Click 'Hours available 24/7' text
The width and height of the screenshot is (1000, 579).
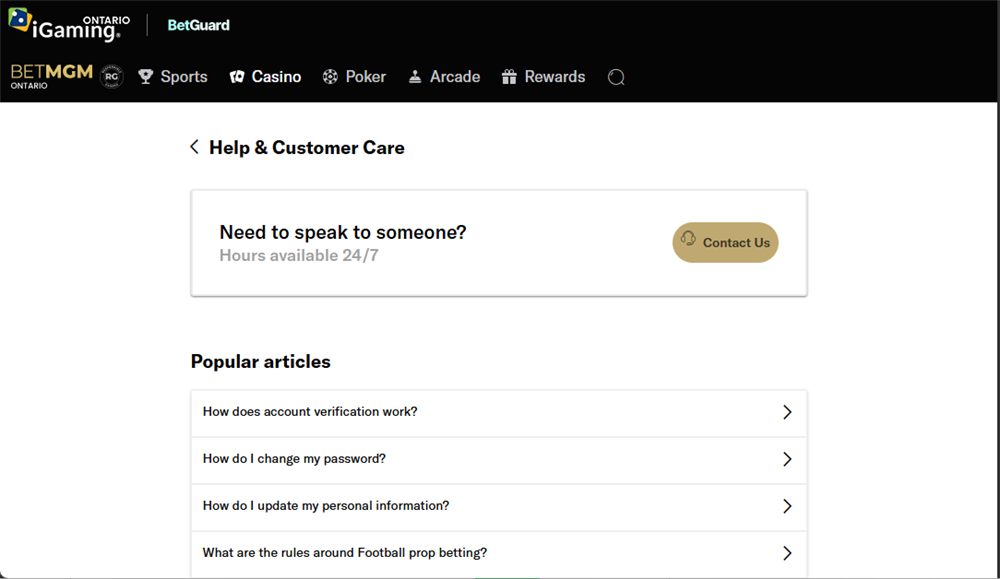pos(299,255)
